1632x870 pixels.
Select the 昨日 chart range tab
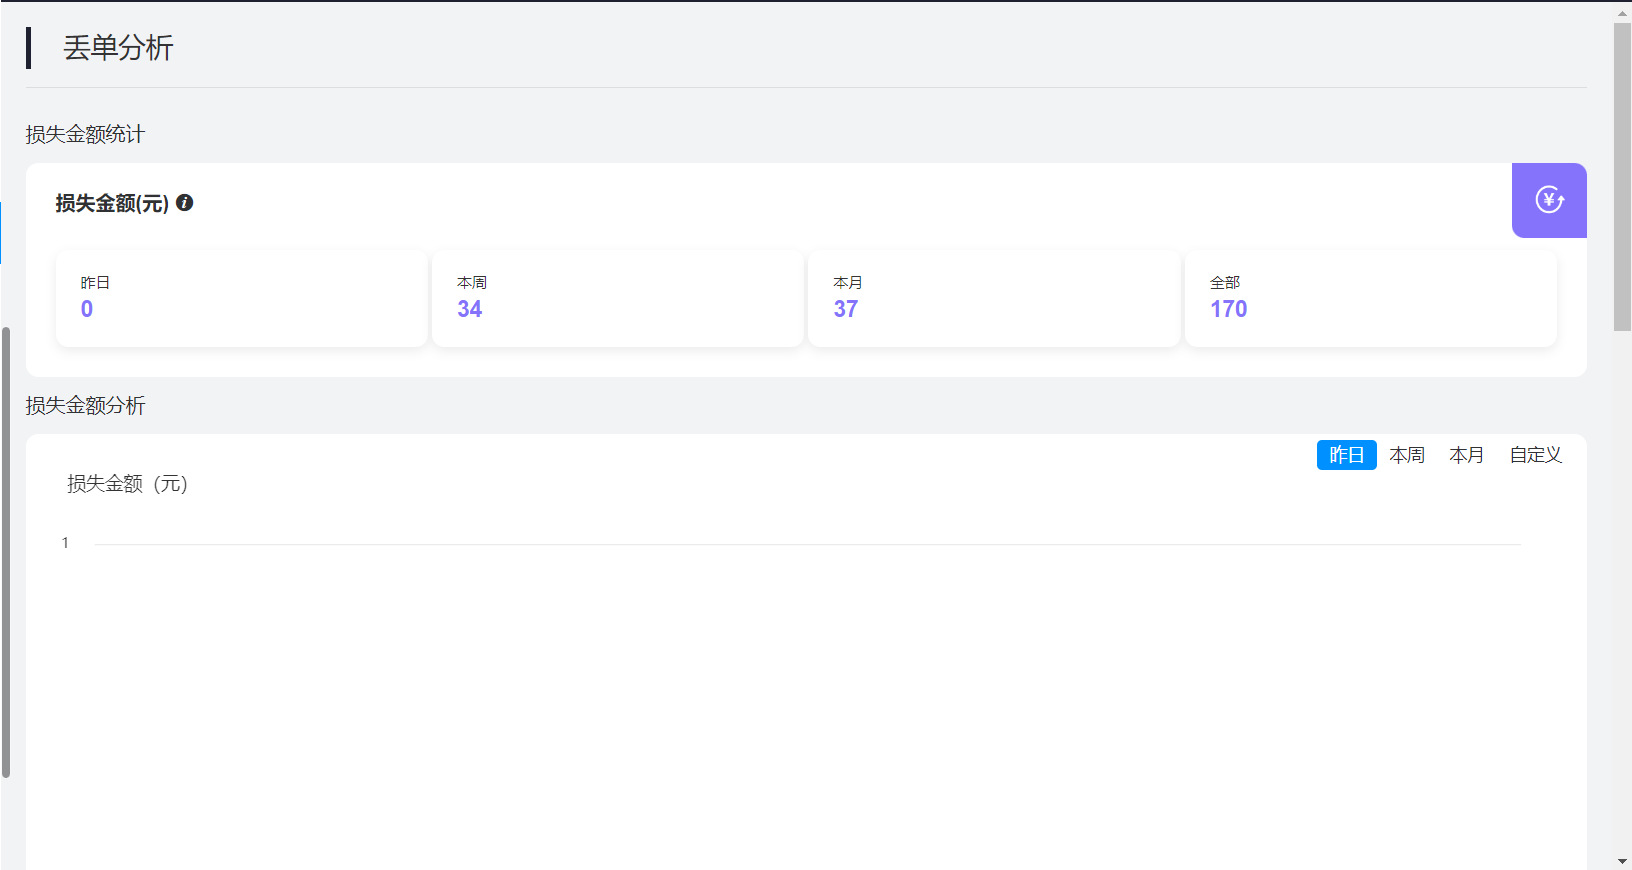1346,455
